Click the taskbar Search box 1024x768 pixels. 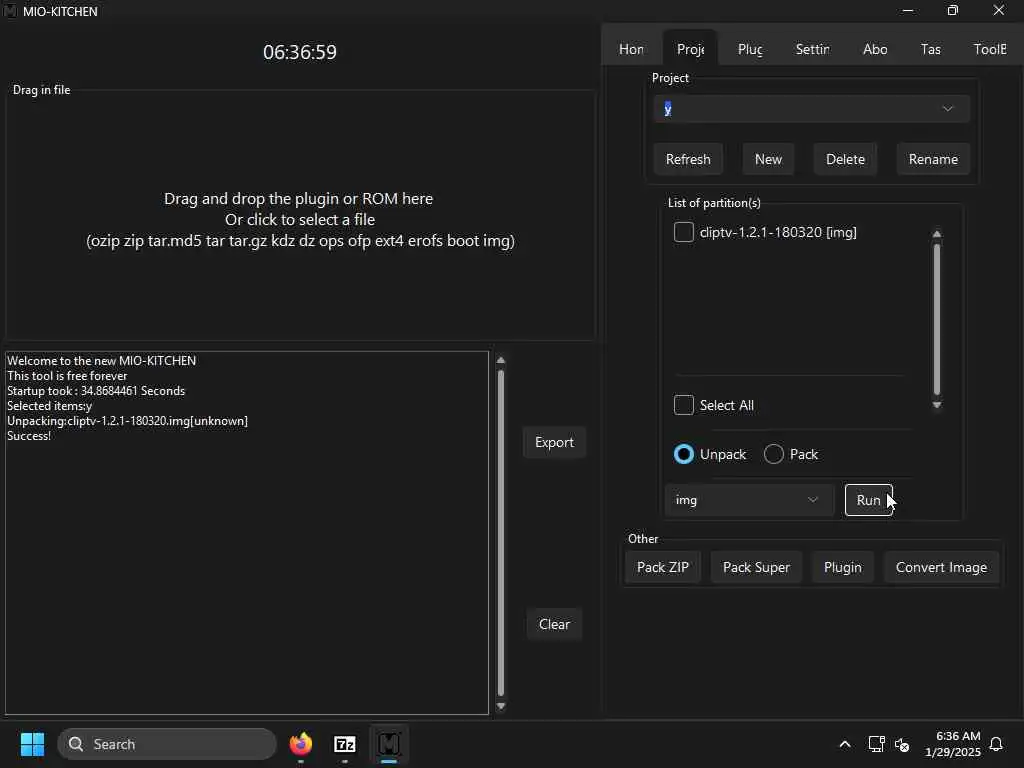167,744
